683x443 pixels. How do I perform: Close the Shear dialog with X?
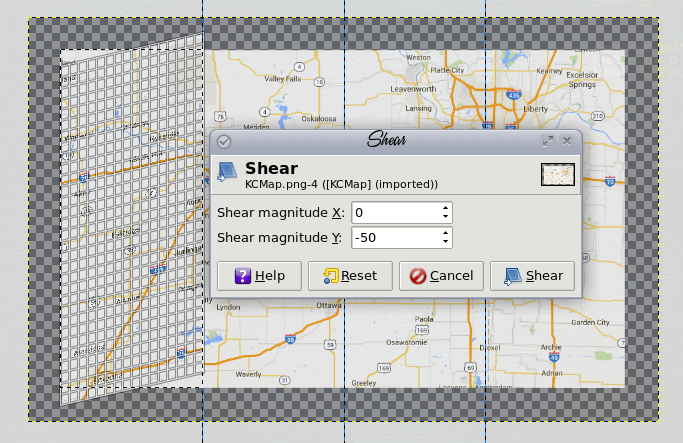567,141
